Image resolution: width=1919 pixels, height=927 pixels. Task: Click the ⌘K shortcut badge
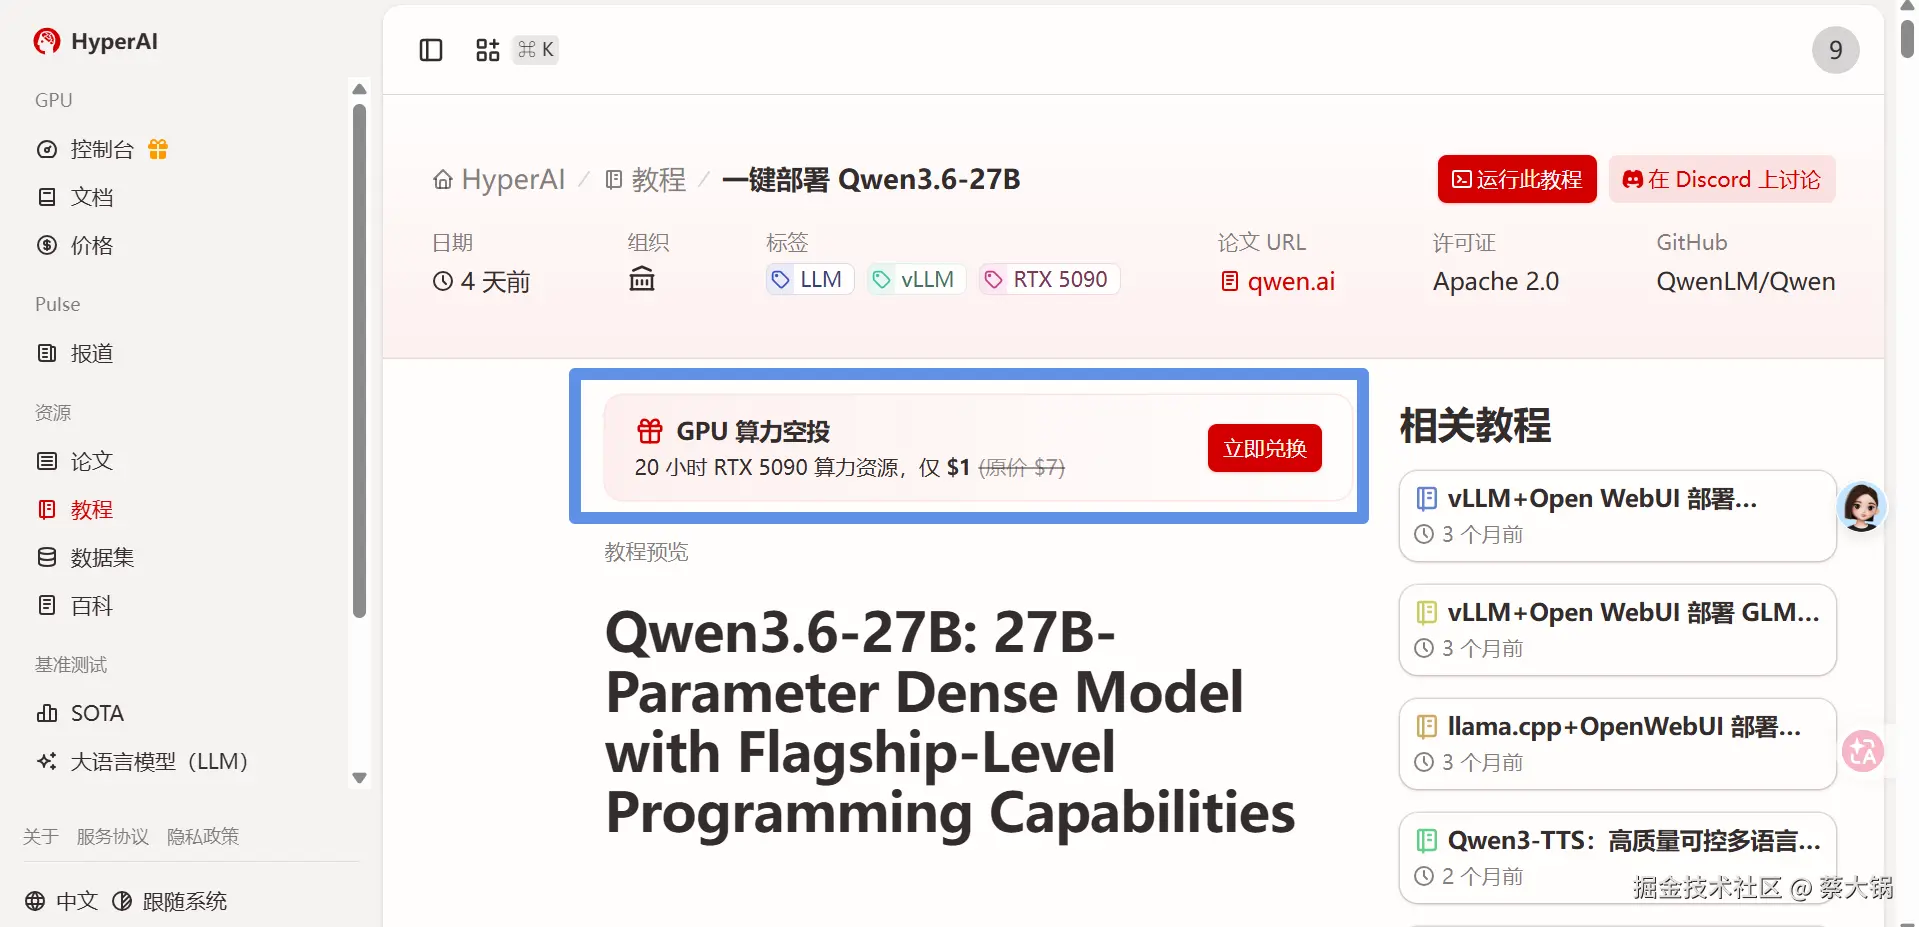click(x=536, y=50)
